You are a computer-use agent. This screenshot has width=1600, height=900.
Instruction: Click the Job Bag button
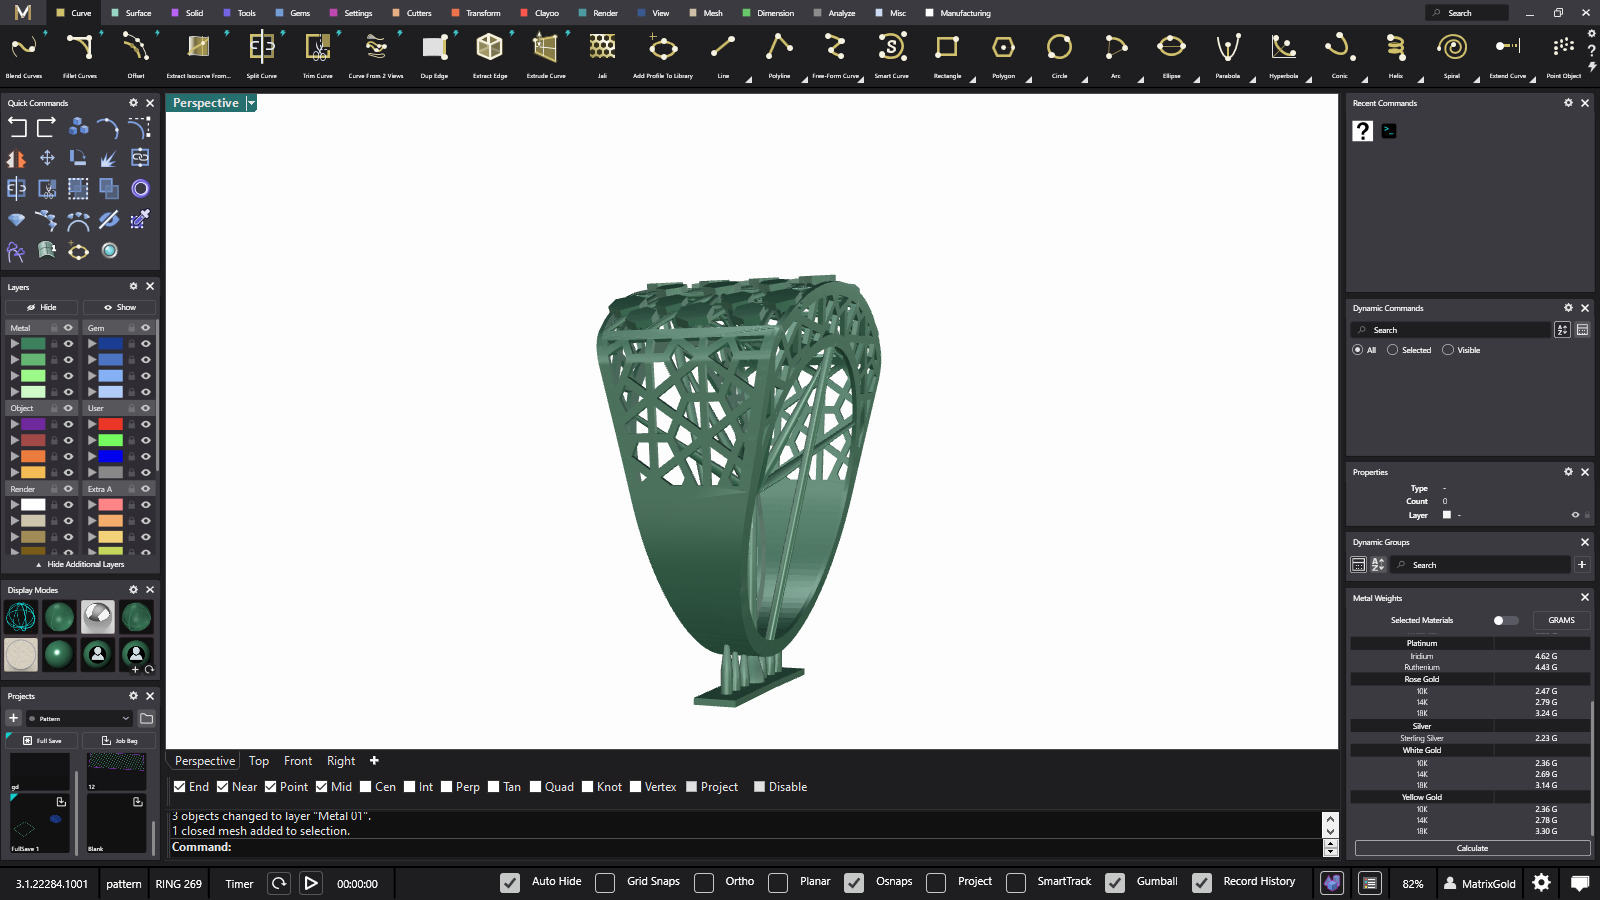(119, 741)
